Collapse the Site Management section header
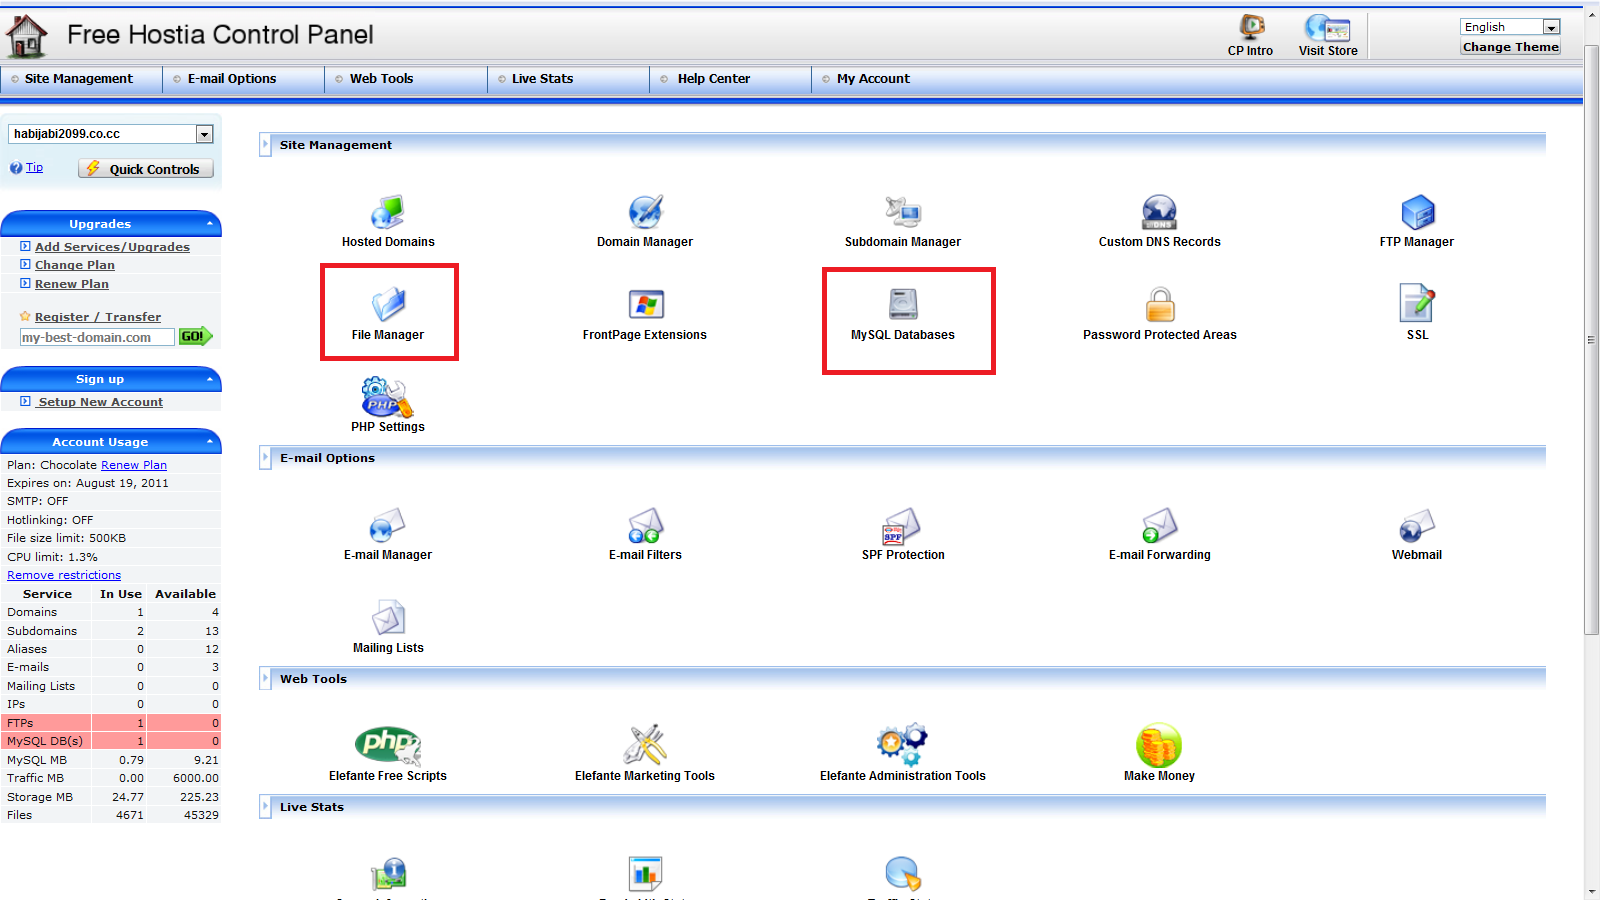Viewport: 1600px width, 900px height. point(265,145)
